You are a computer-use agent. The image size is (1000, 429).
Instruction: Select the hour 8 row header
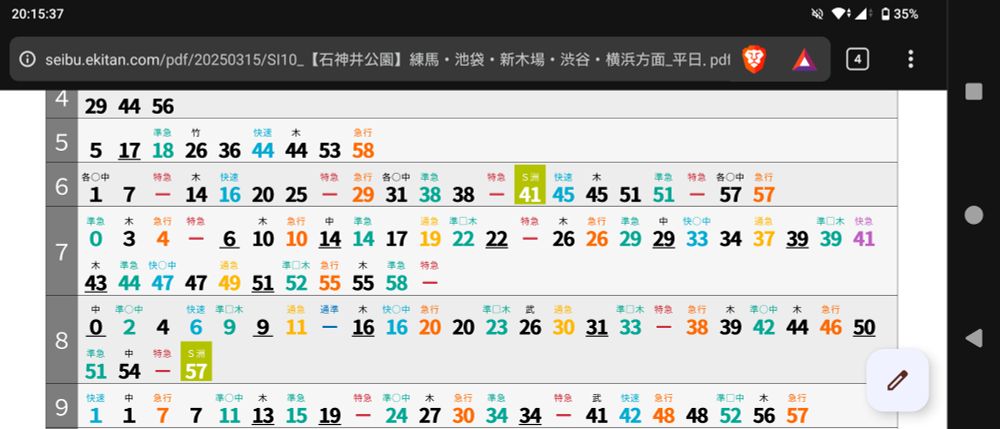pos(62,339)
